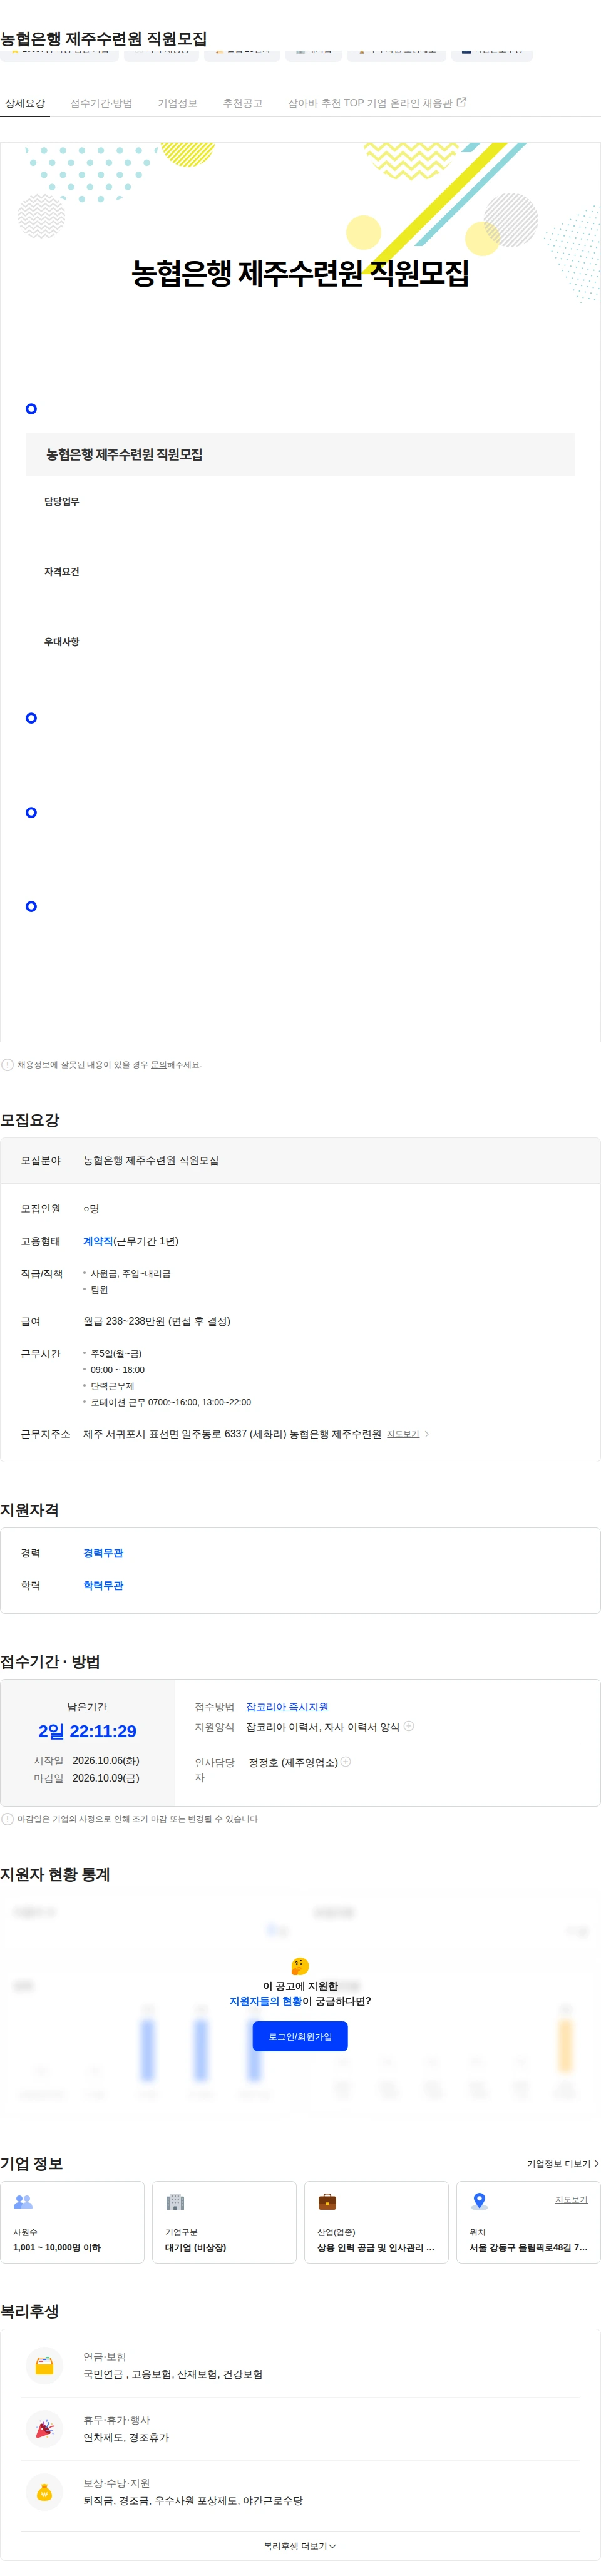Viewport: 601px width, 2576px height.
Task: Click the info icon beside 마감일은 기업의 사정 notice
Action: (x=7, y=1819)
